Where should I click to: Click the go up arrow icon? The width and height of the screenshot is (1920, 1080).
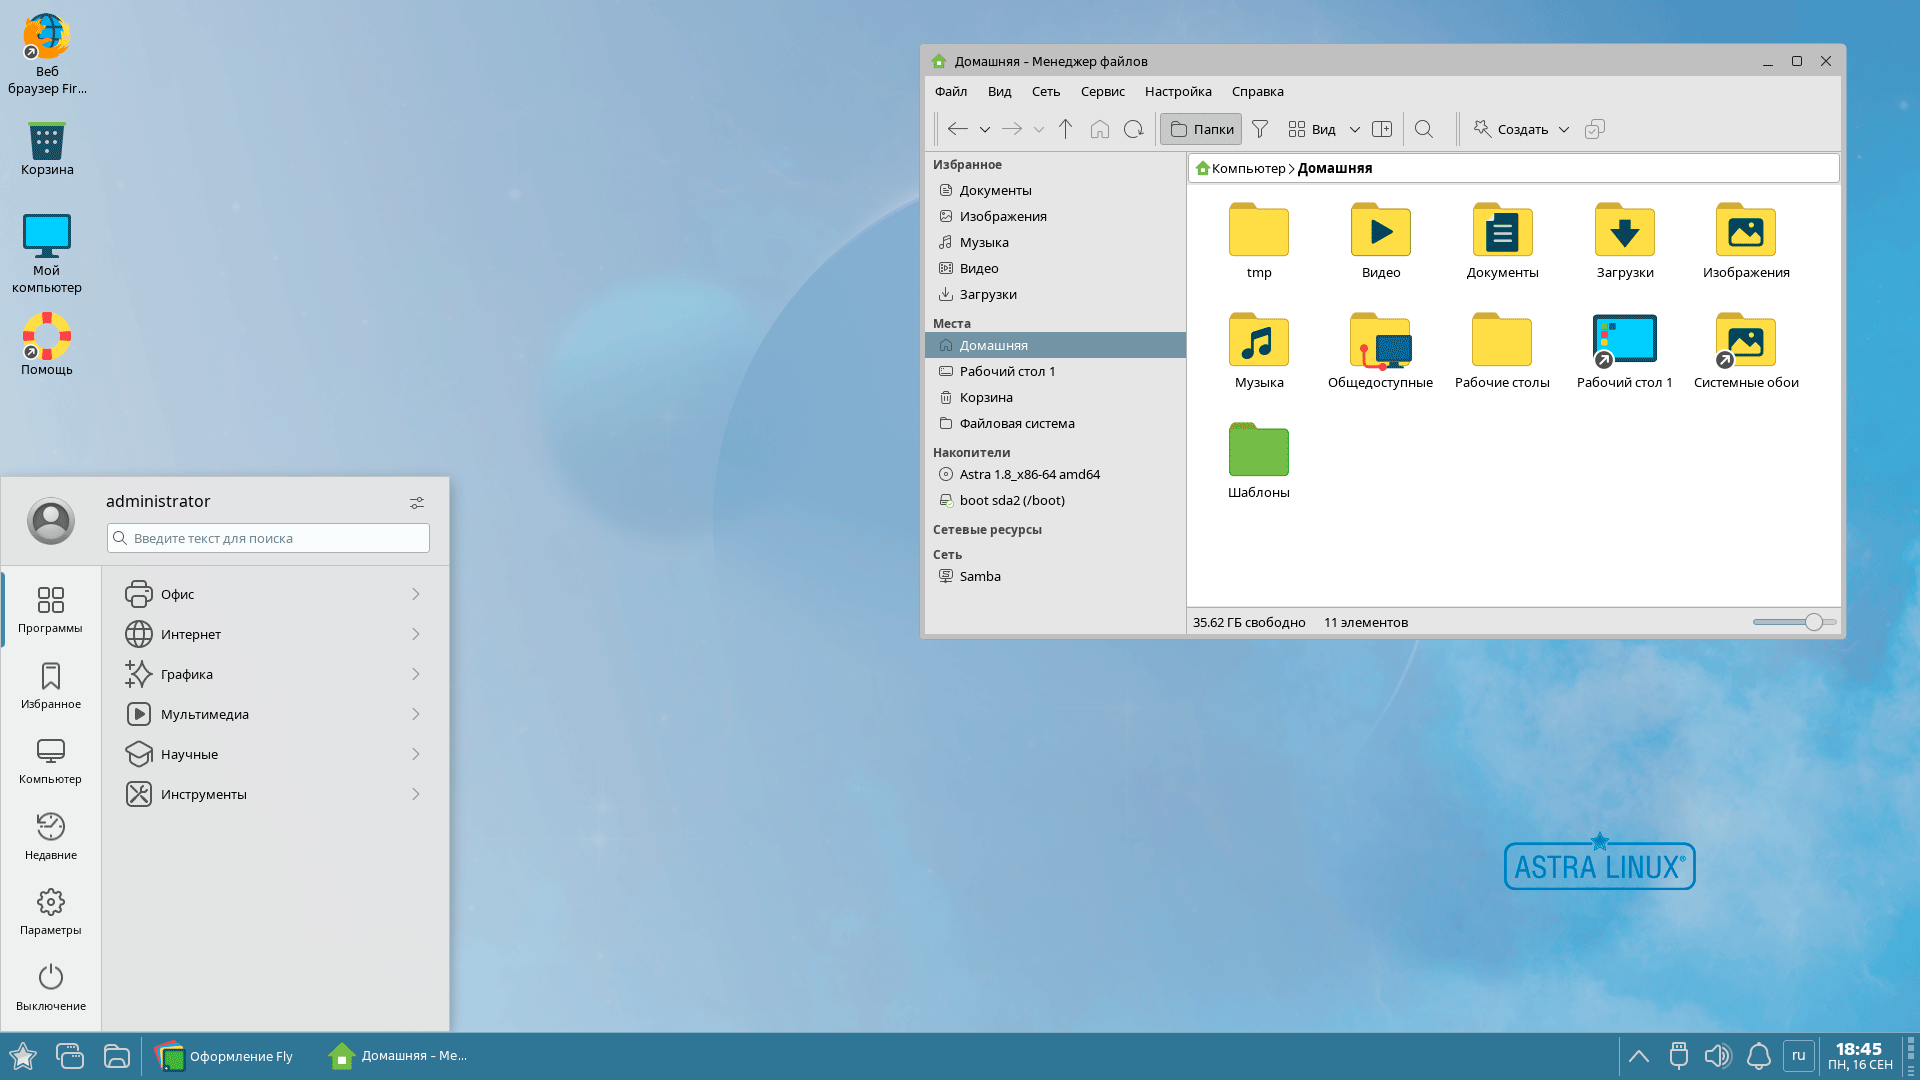(1066, 129)
